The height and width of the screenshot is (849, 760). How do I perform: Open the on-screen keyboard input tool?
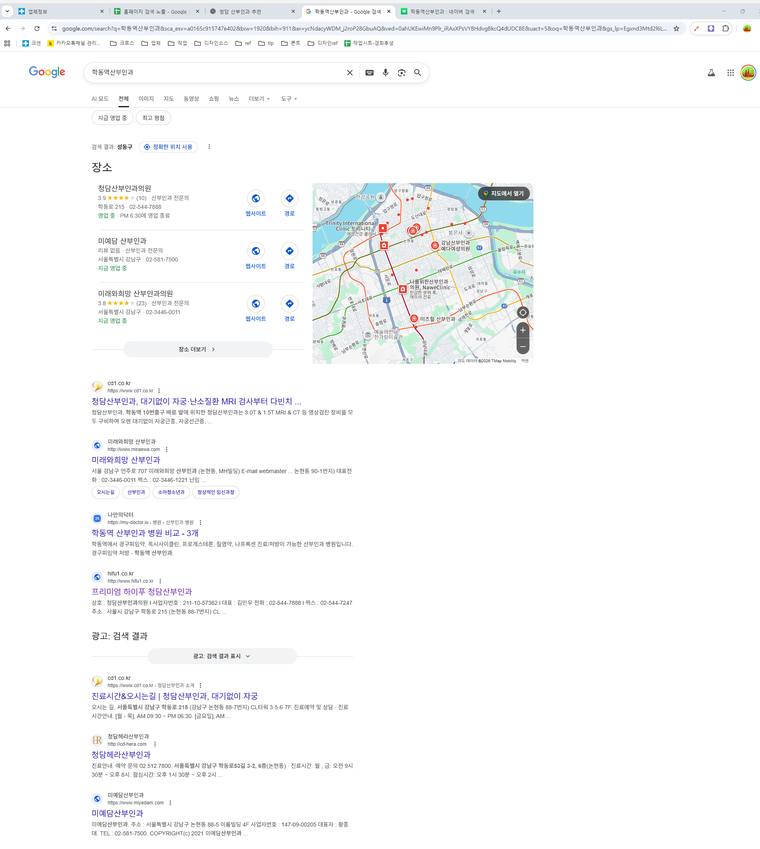coord(369,73)
